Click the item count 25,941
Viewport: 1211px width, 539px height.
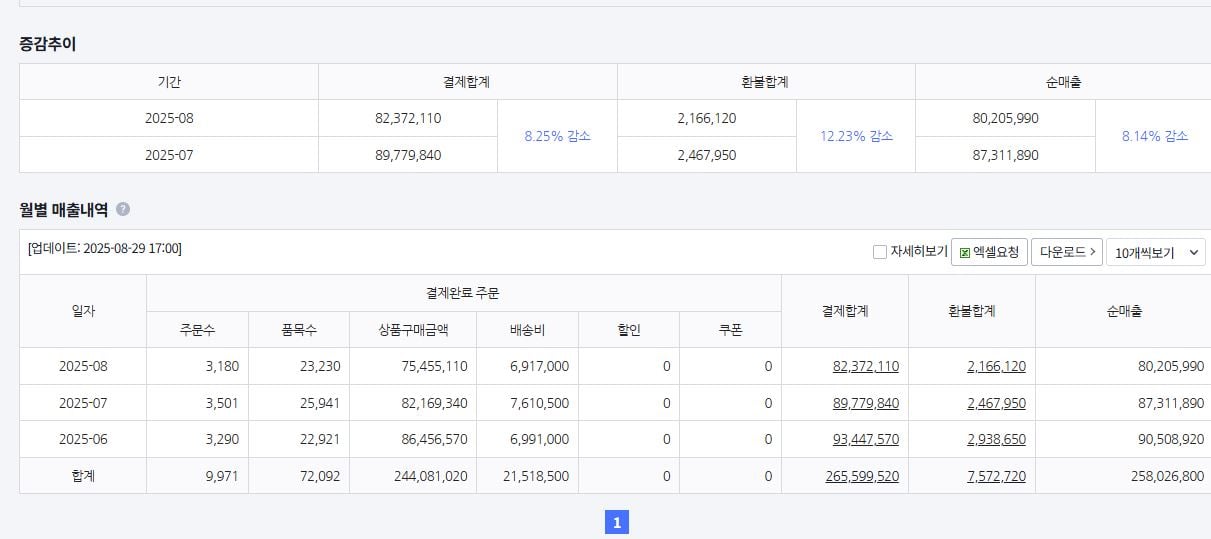320,403
